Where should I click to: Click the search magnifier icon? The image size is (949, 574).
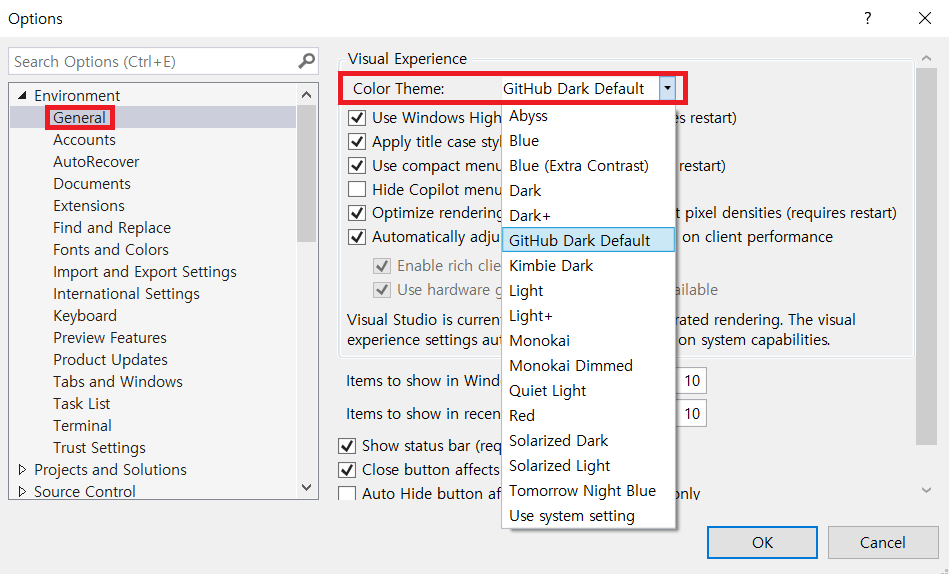[307, 61]
